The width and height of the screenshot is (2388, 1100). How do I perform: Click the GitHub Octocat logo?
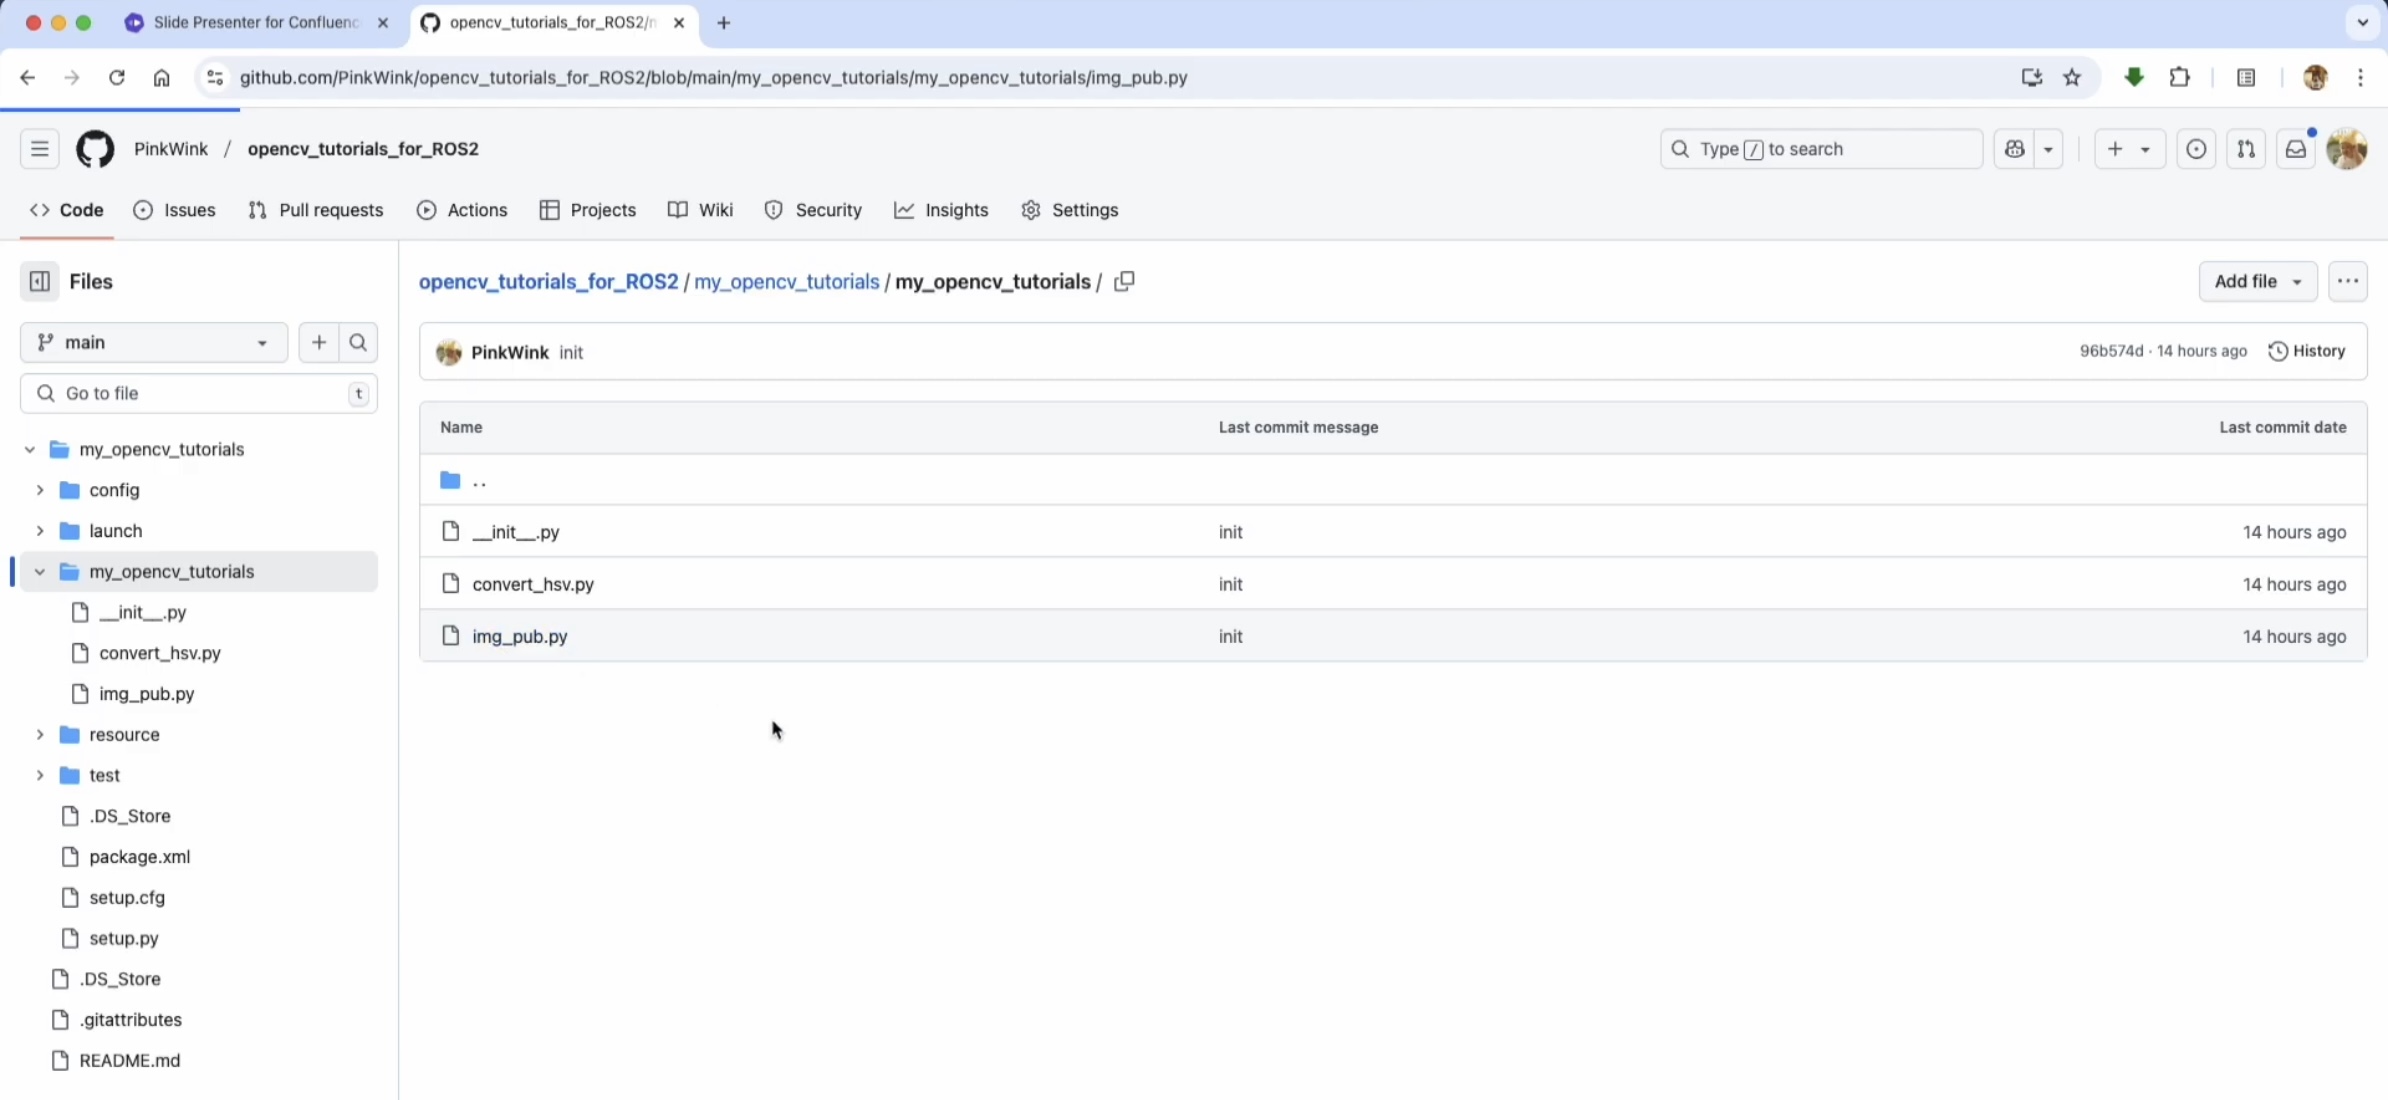pos(95,149)
